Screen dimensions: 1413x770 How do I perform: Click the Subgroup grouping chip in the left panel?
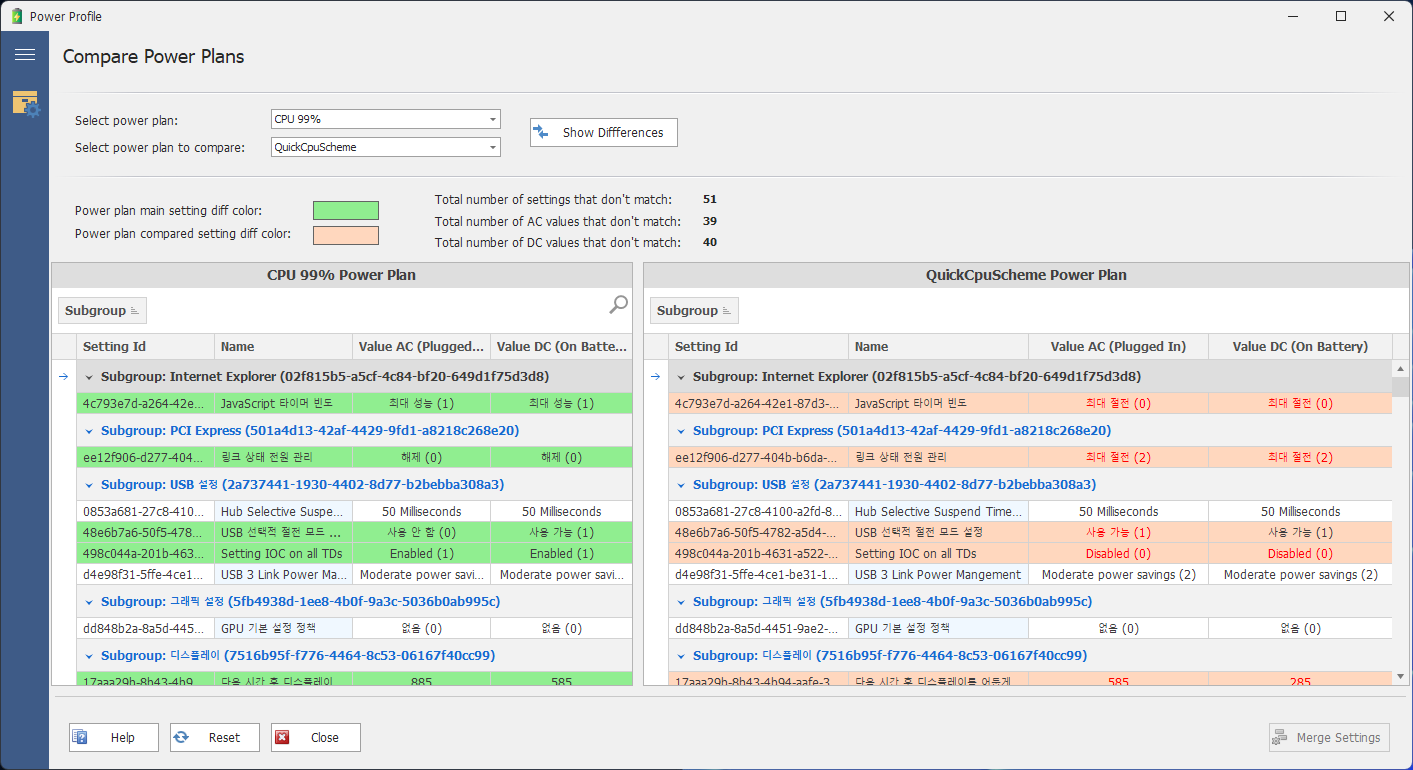point(102,311)
